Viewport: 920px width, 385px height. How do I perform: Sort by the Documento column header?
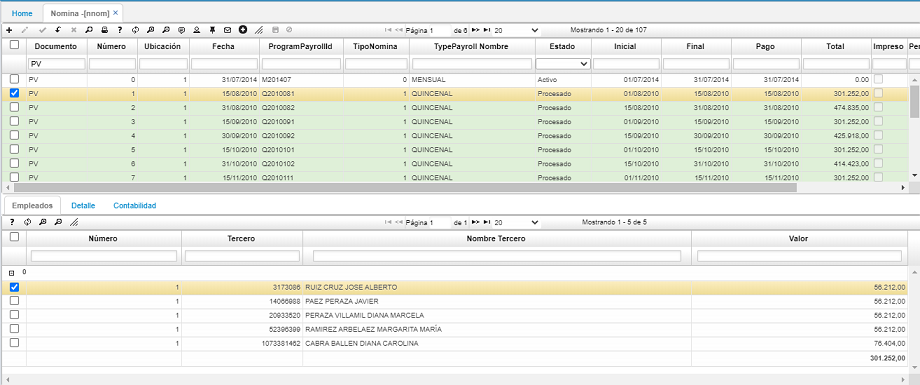point(56,46)
